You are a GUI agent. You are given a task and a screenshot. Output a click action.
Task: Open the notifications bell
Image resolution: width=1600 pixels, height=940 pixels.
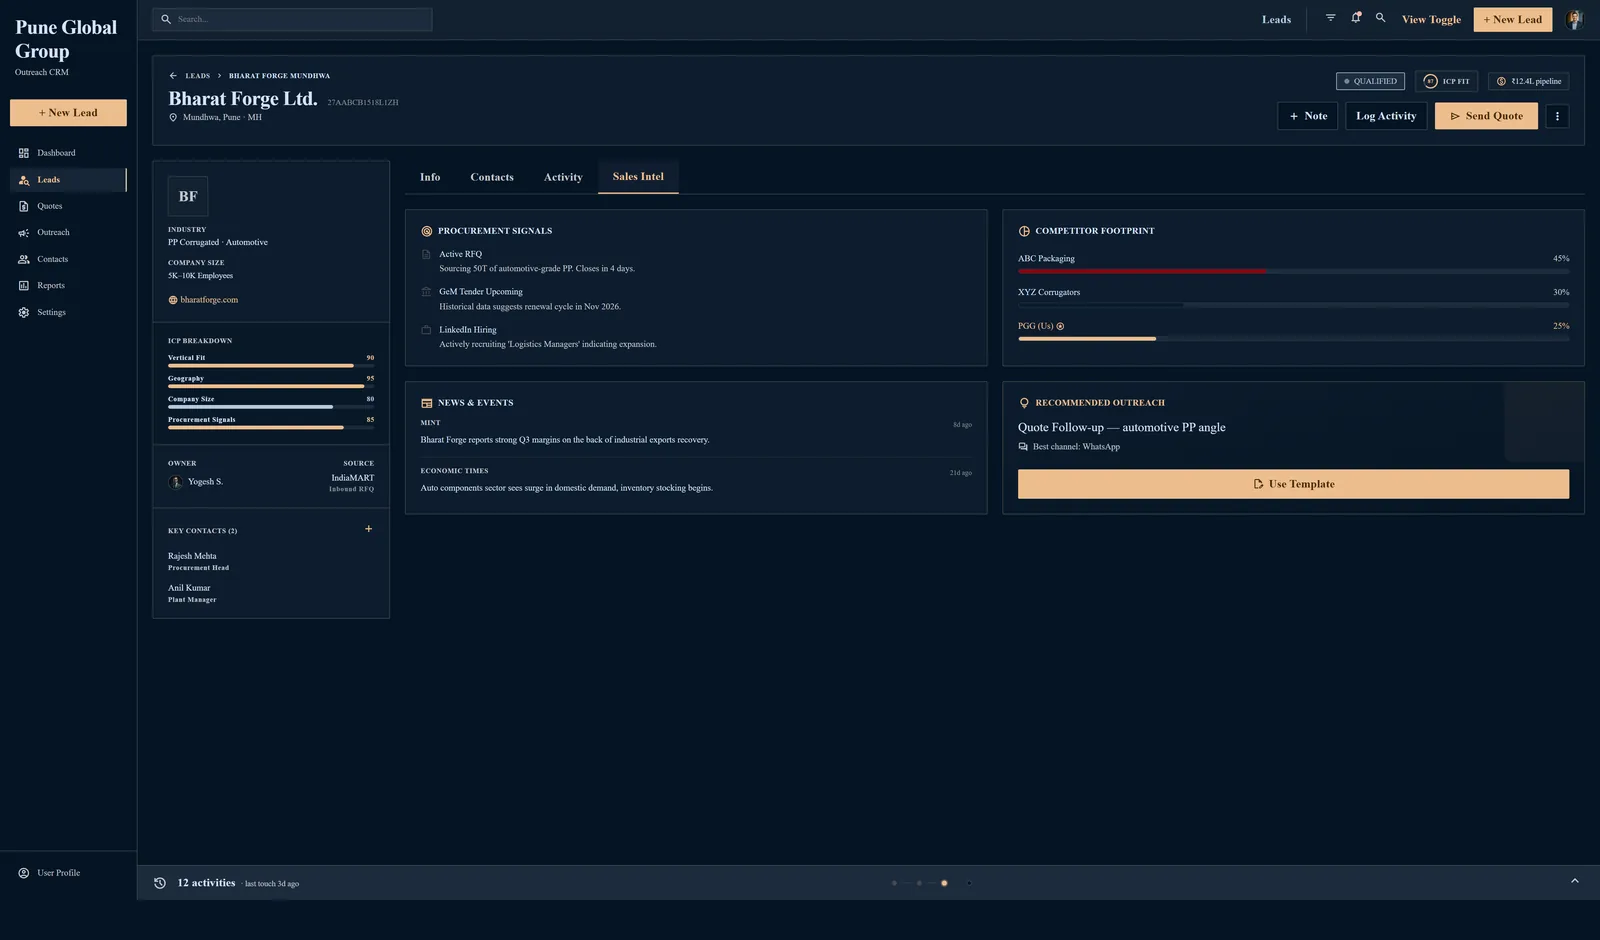click(1356, 18)
